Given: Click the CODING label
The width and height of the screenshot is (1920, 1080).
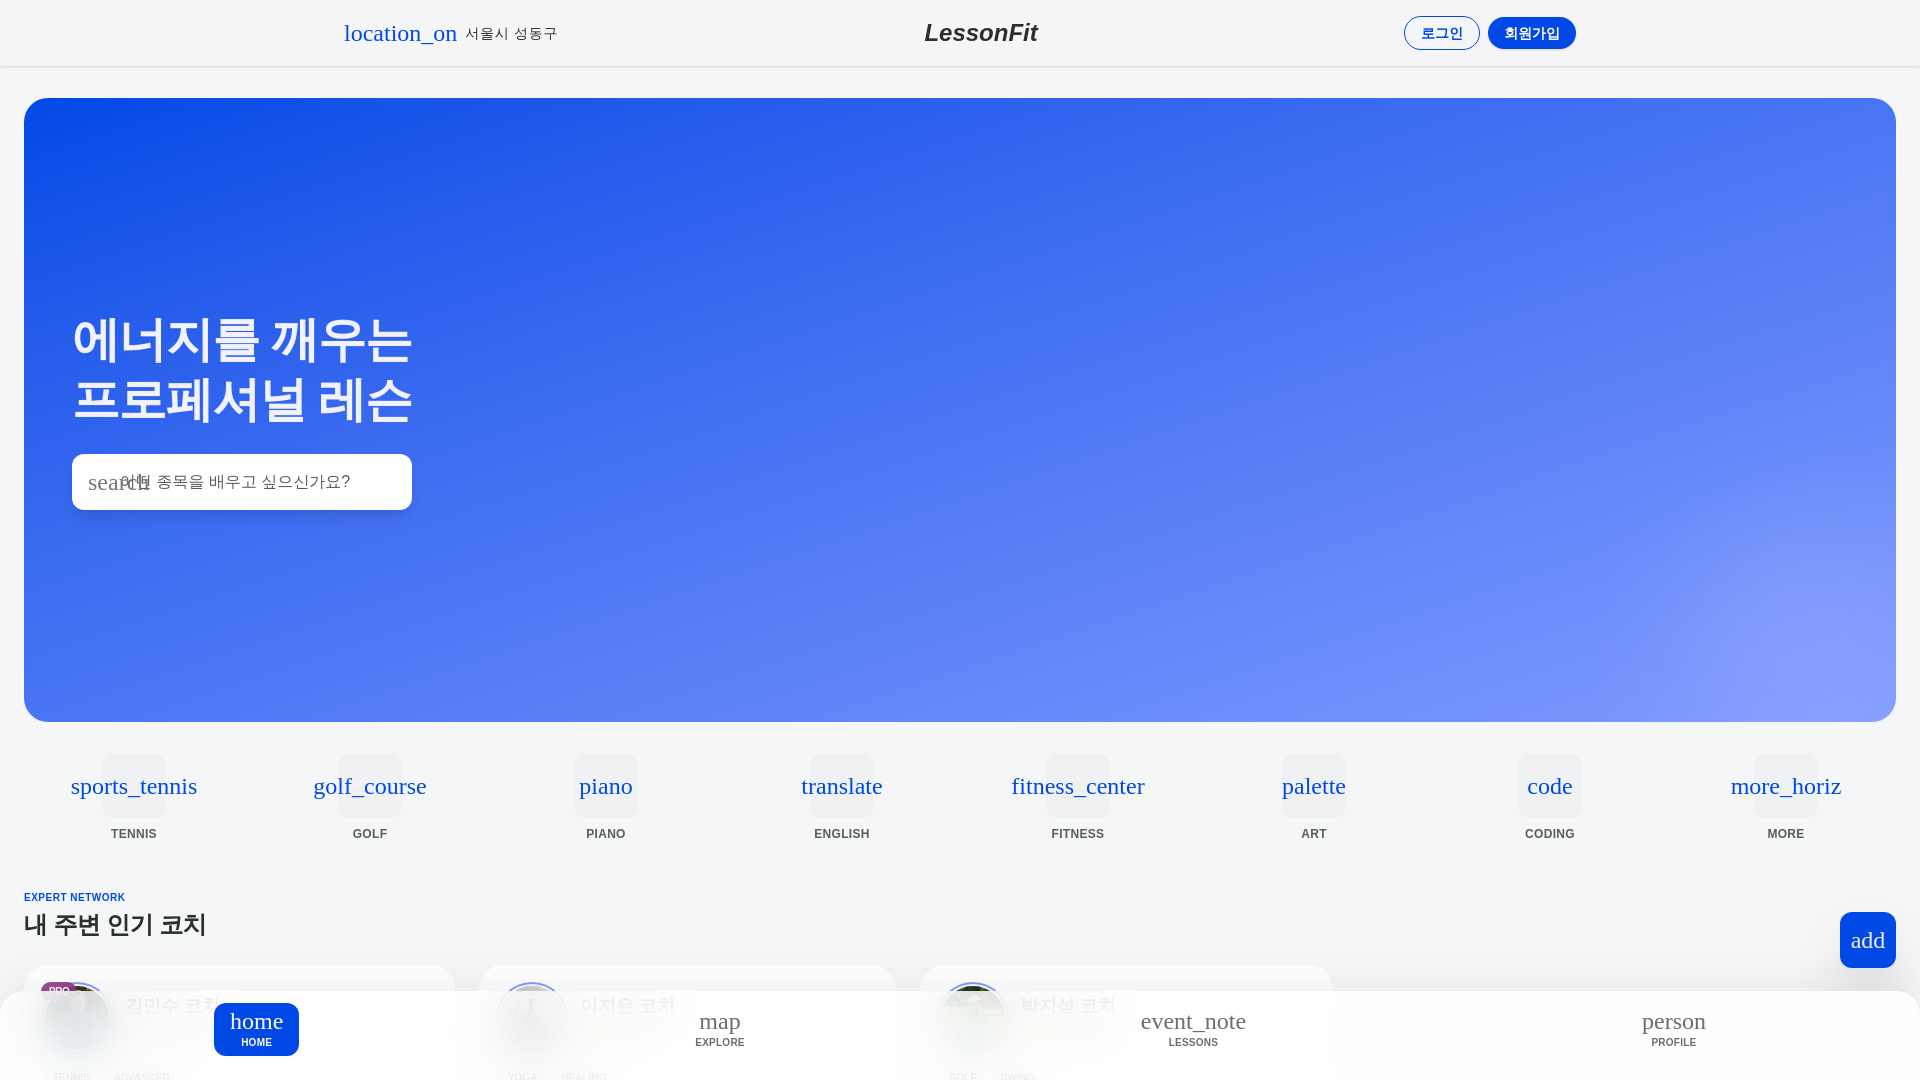Looking at the screenshot, I should click(1550, 834).
